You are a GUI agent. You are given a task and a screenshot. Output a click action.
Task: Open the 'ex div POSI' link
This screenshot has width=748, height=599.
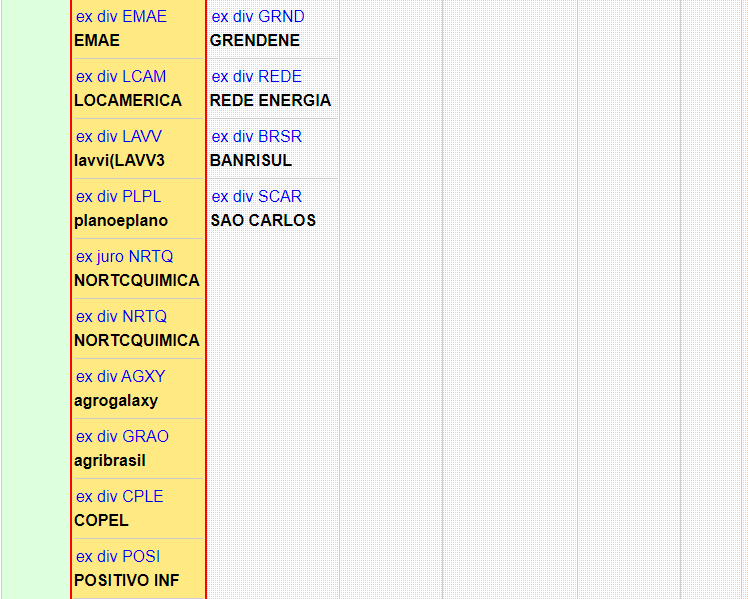[x=118, y=557]
